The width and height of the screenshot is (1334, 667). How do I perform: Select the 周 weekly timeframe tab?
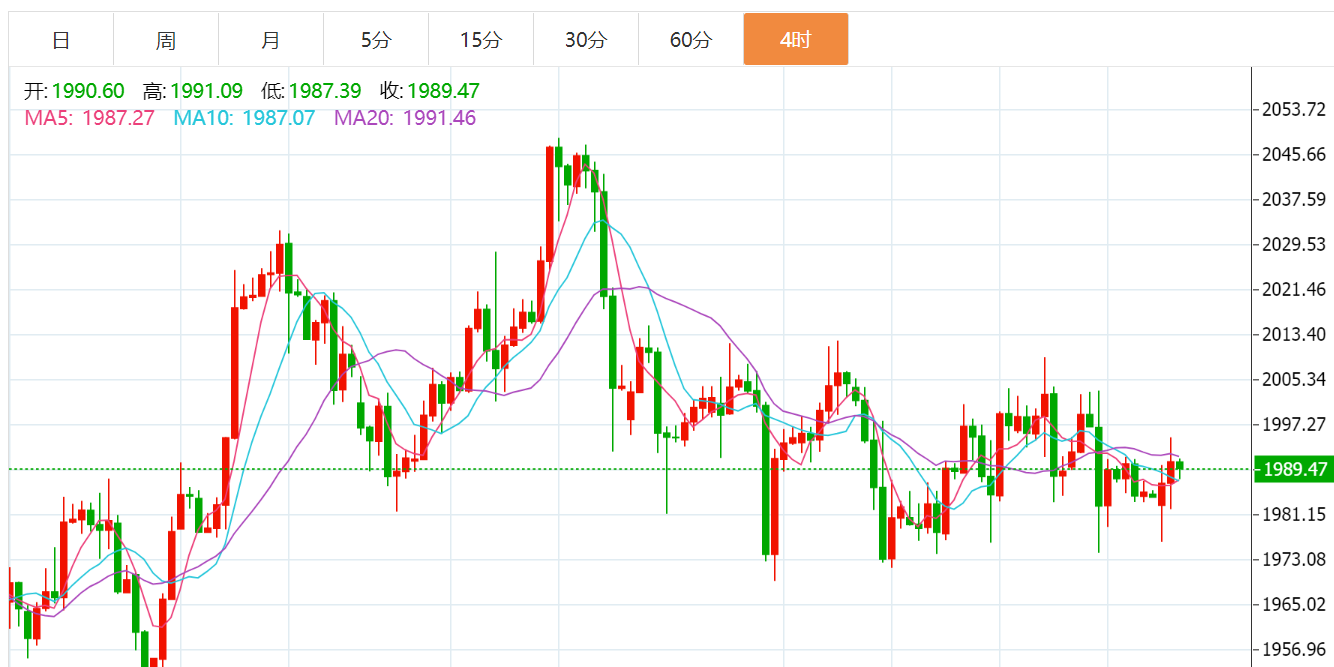pos(166,40)
